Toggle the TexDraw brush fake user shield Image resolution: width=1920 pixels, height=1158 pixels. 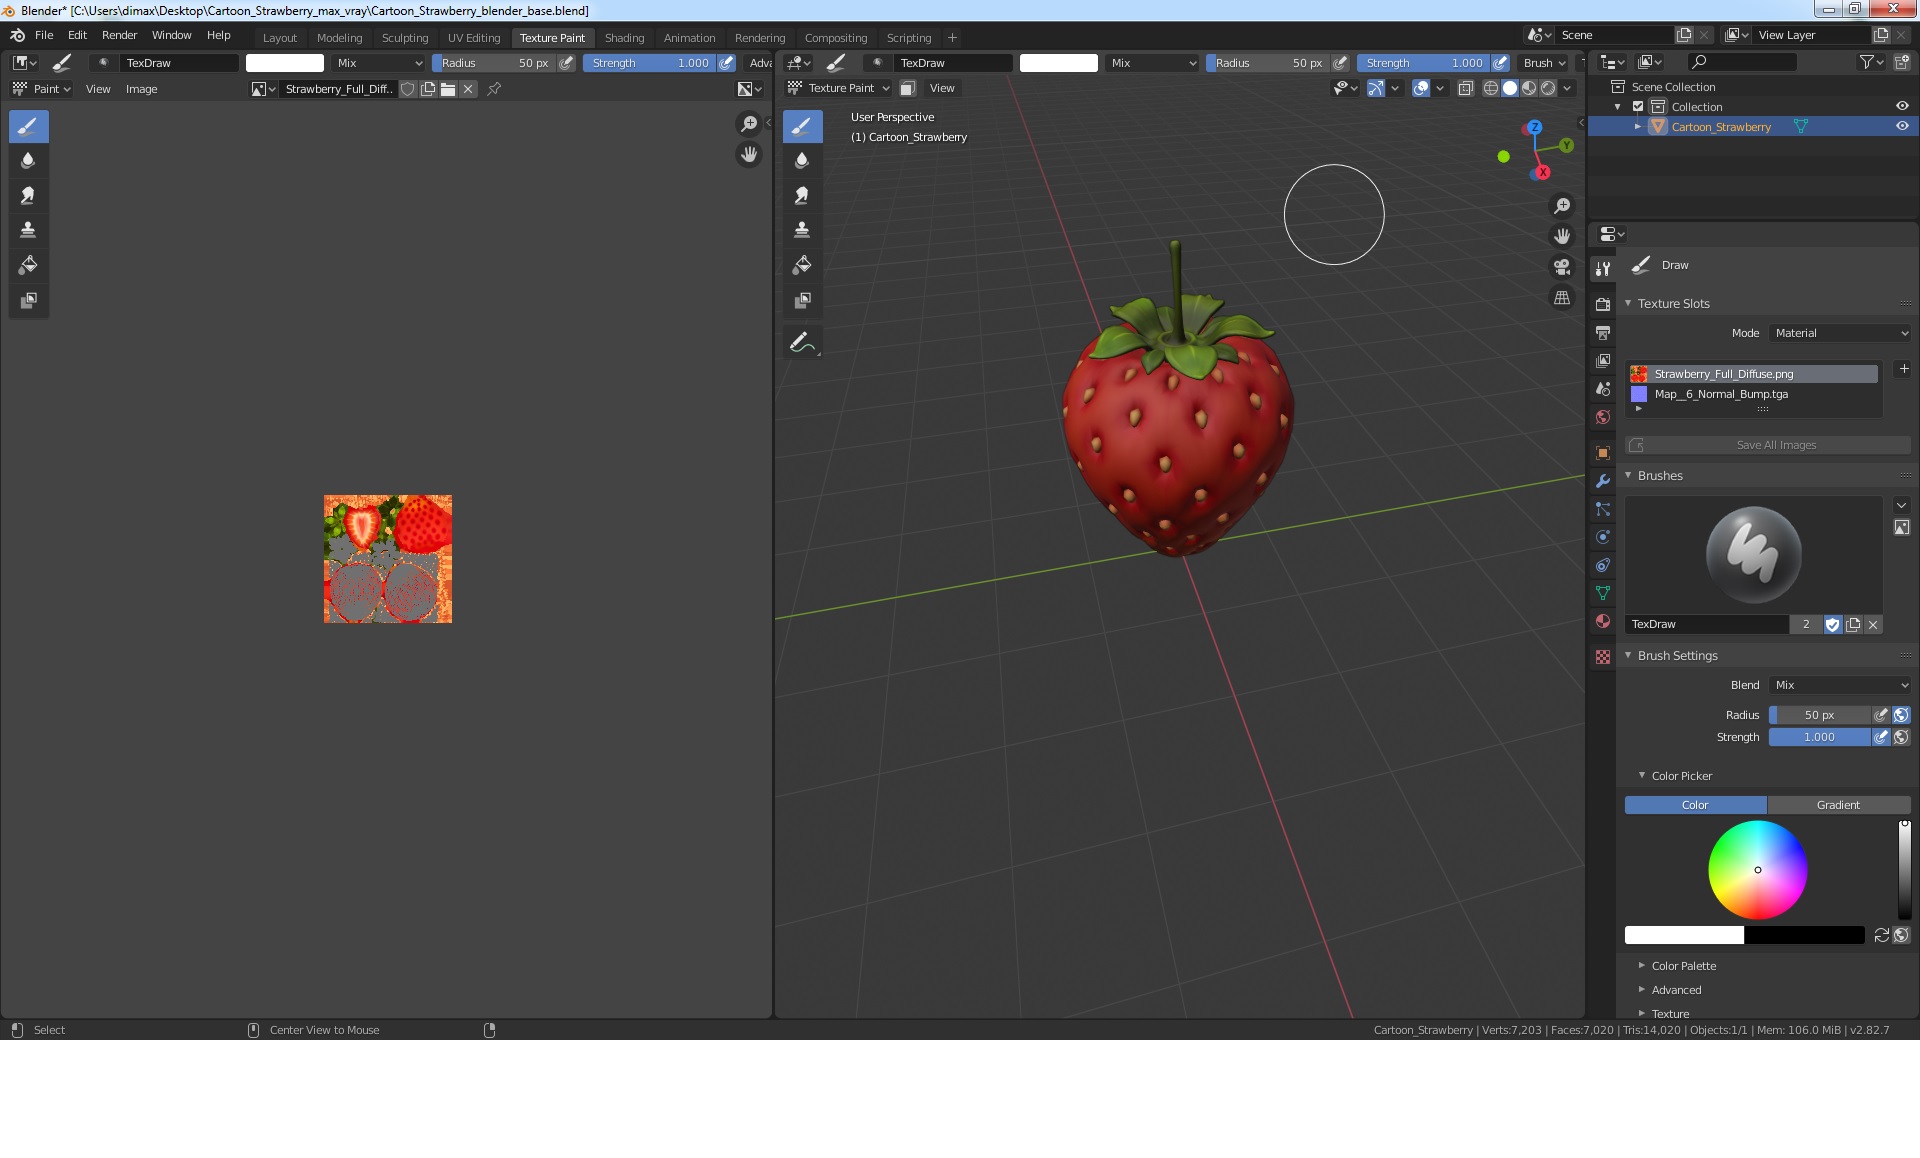tap(1833, 624)
